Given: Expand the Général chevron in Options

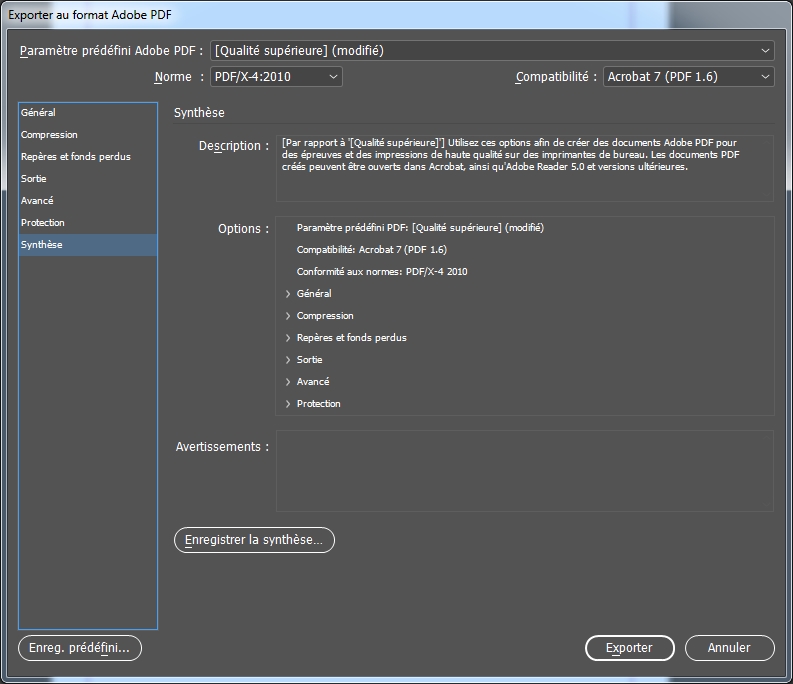Looking at the screenshot, I should [288, 294].
